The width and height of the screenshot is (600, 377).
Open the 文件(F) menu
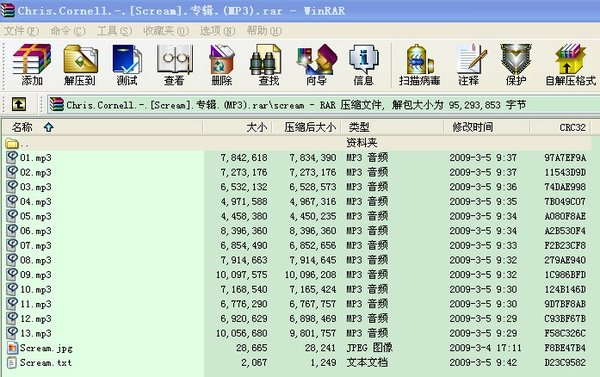21,31
